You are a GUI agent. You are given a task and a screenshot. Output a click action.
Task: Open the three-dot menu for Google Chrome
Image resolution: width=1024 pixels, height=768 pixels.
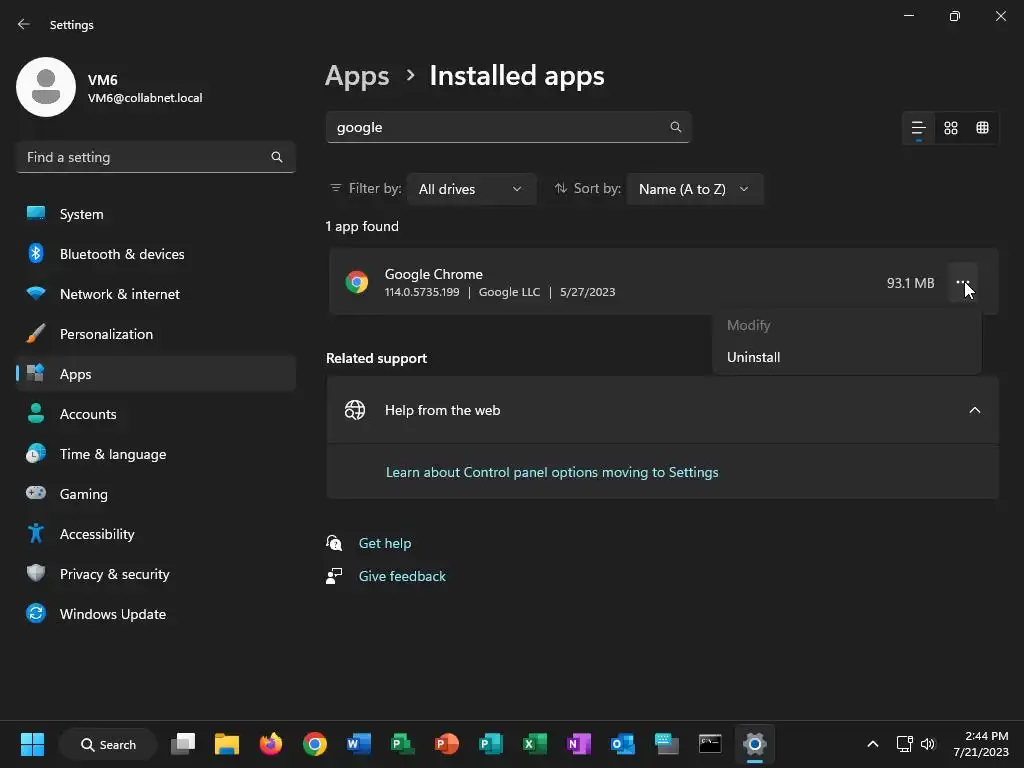[x=963, y=282]
